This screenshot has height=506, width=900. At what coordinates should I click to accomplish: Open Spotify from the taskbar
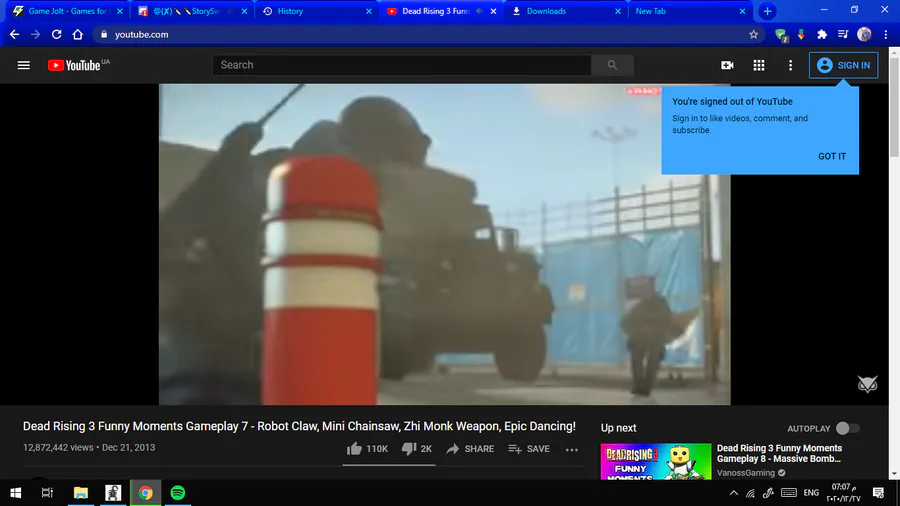pos(178,493)
